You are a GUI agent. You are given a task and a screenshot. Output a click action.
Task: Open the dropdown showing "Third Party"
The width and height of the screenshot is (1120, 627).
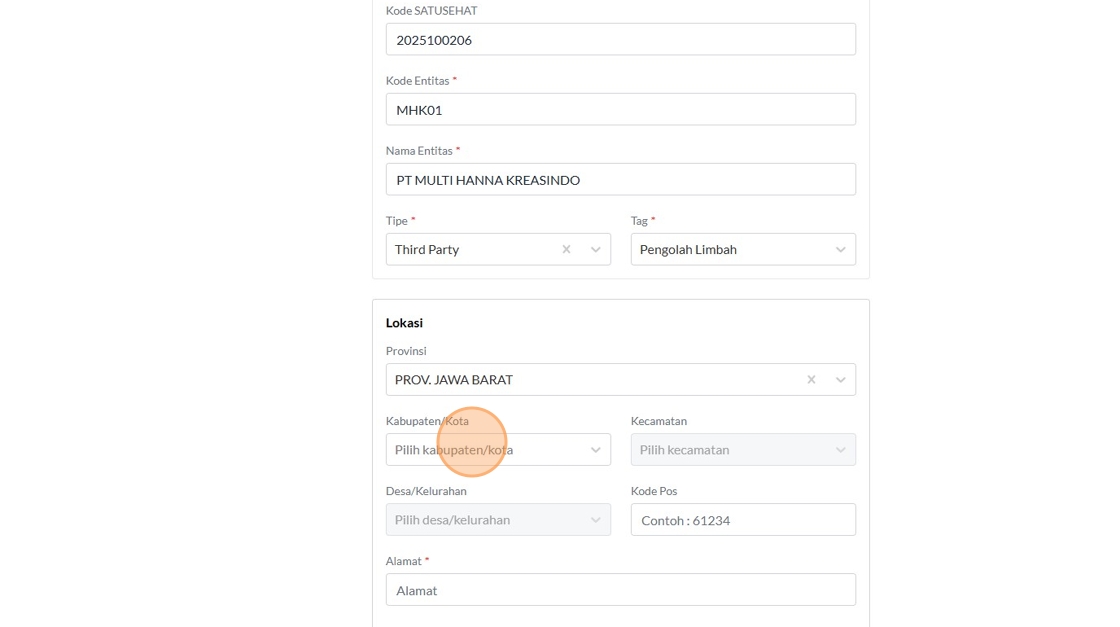pos(470,250)
